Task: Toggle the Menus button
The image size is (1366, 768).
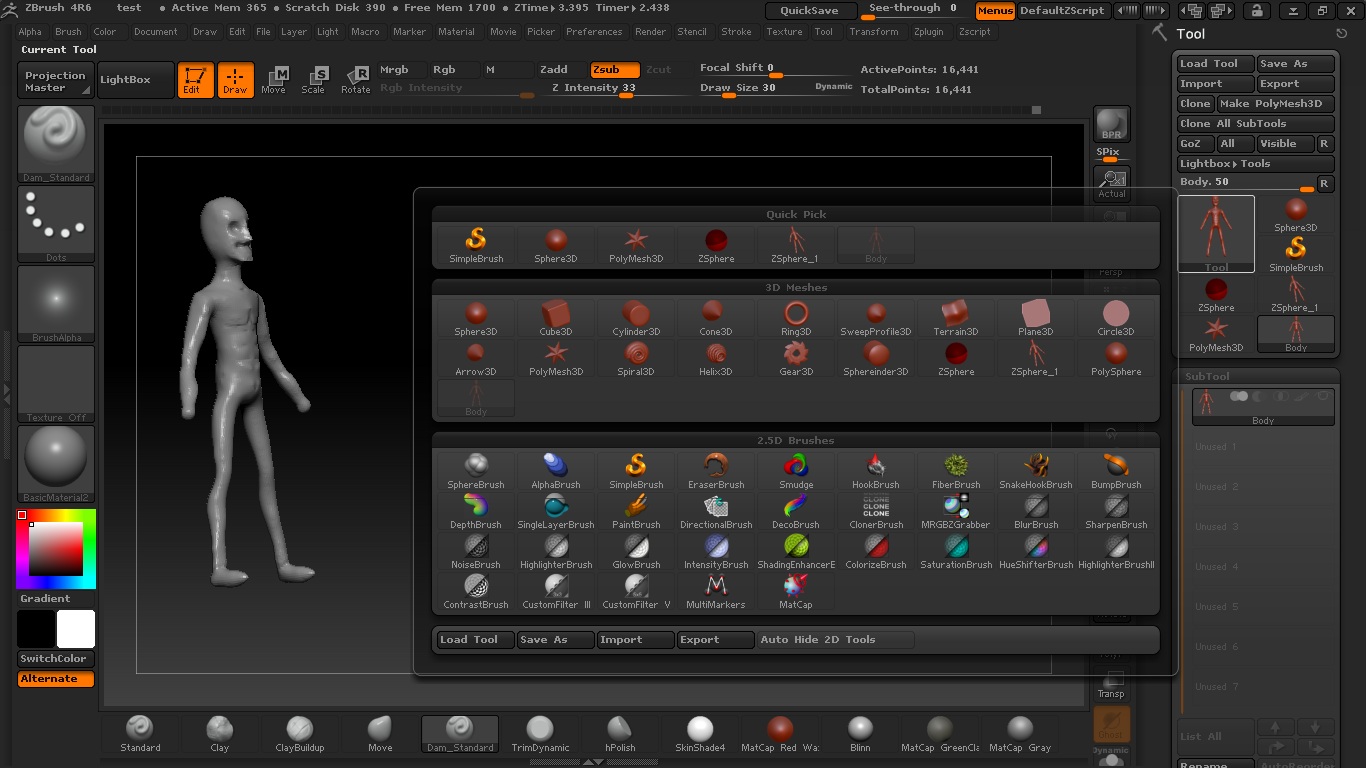Action: [995, 11]
